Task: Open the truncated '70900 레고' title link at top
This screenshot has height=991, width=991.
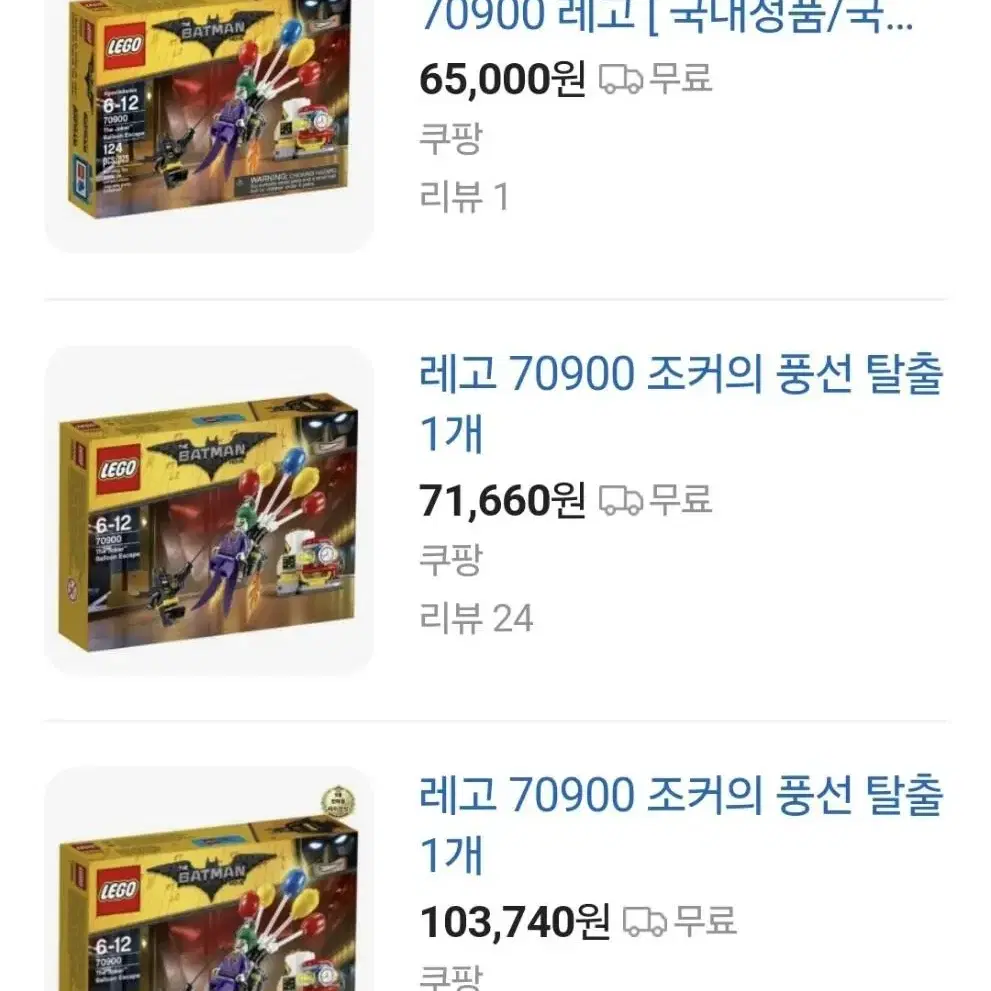Action: pos(667,16)
